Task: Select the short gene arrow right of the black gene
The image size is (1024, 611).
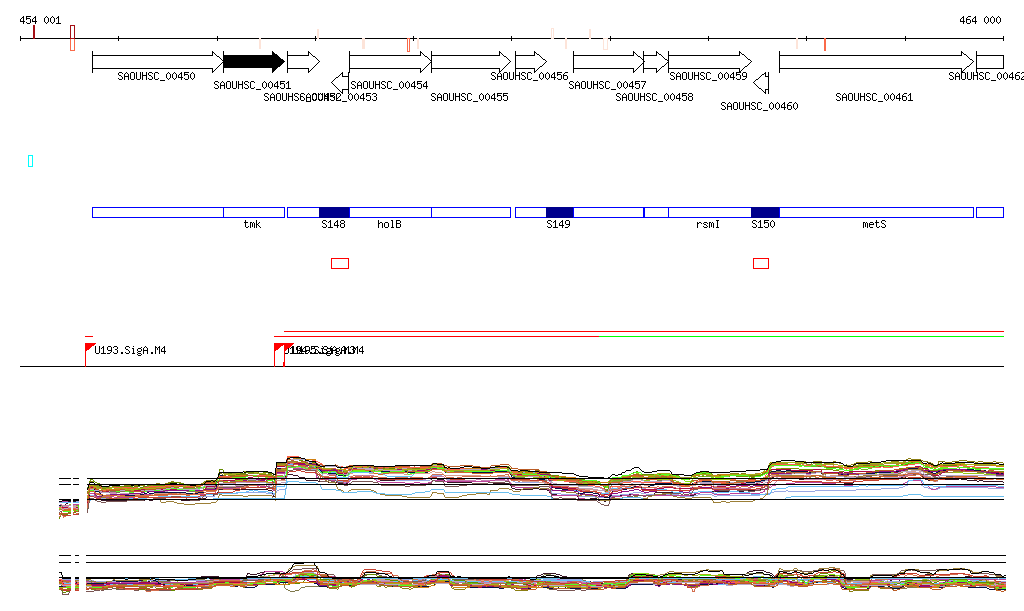Action: point(304,62)
